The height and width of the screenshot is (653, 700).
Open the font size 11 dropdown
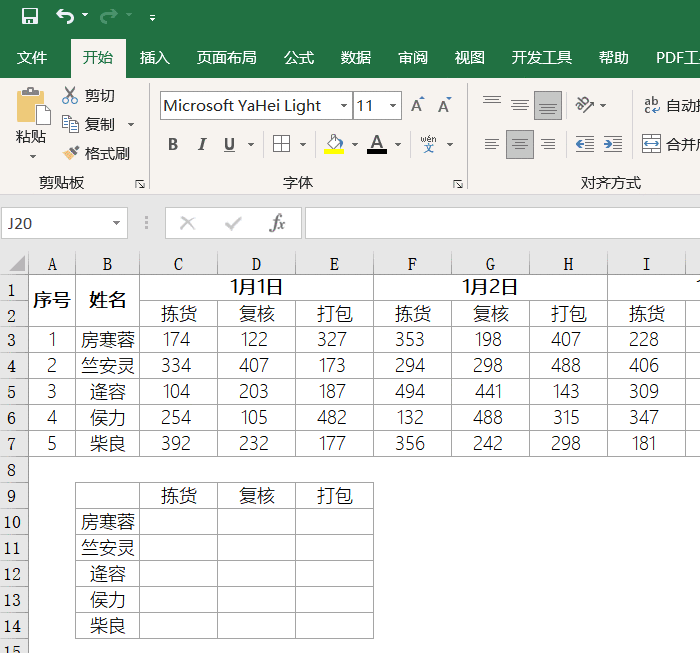393,106
